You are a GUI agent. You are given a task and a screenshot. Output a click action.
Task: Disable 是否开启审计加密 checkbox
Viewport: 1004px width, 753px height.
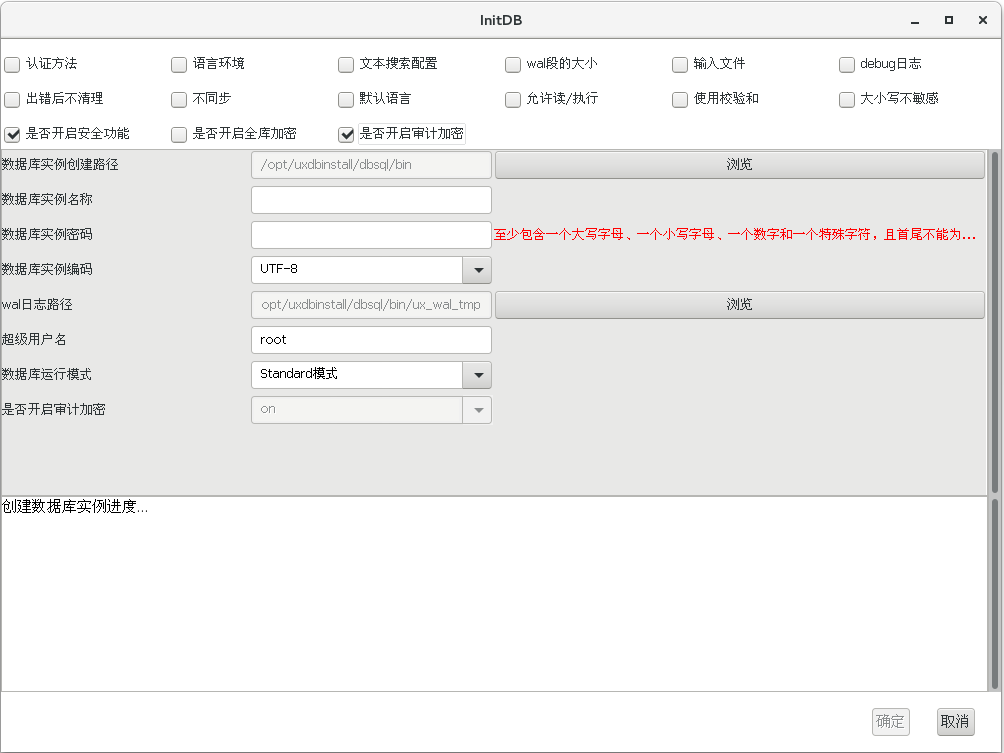[x=346, y=134]
